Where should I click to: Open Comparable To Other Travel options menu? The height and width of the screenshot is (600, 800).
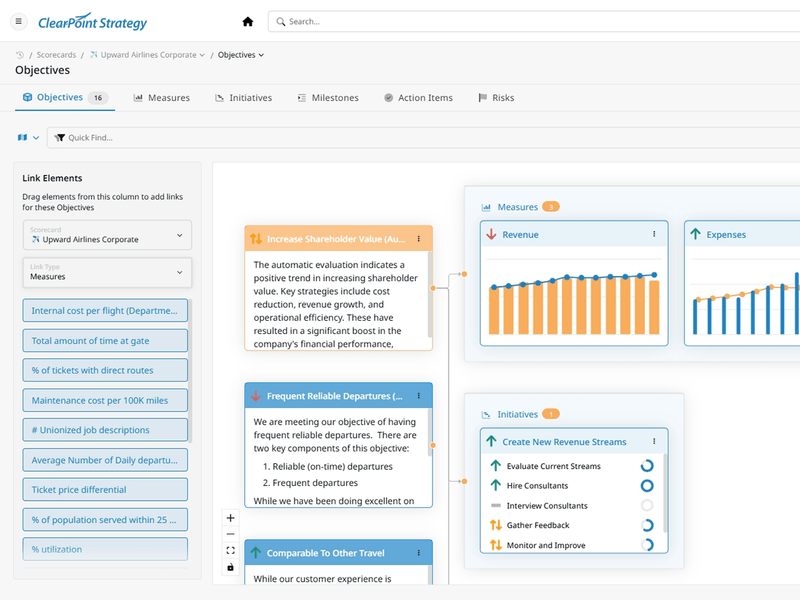click(x=419, y=553)
